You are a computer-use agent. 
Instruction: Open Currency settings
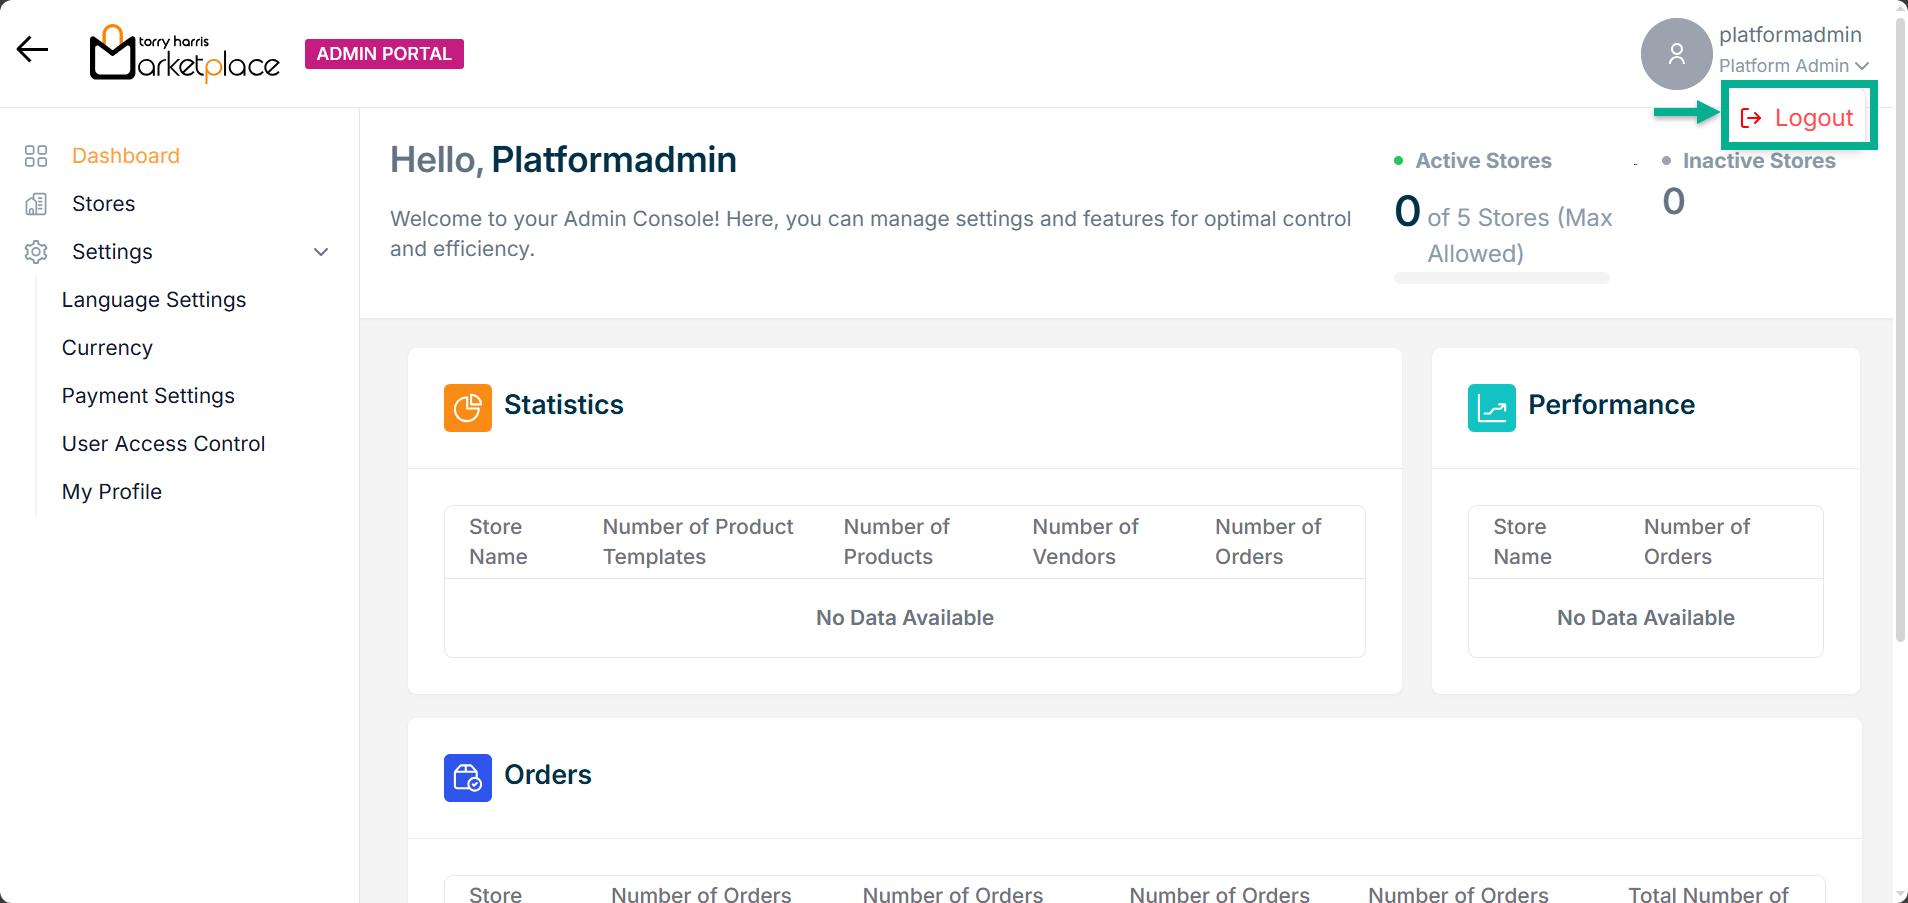[107, 348]
